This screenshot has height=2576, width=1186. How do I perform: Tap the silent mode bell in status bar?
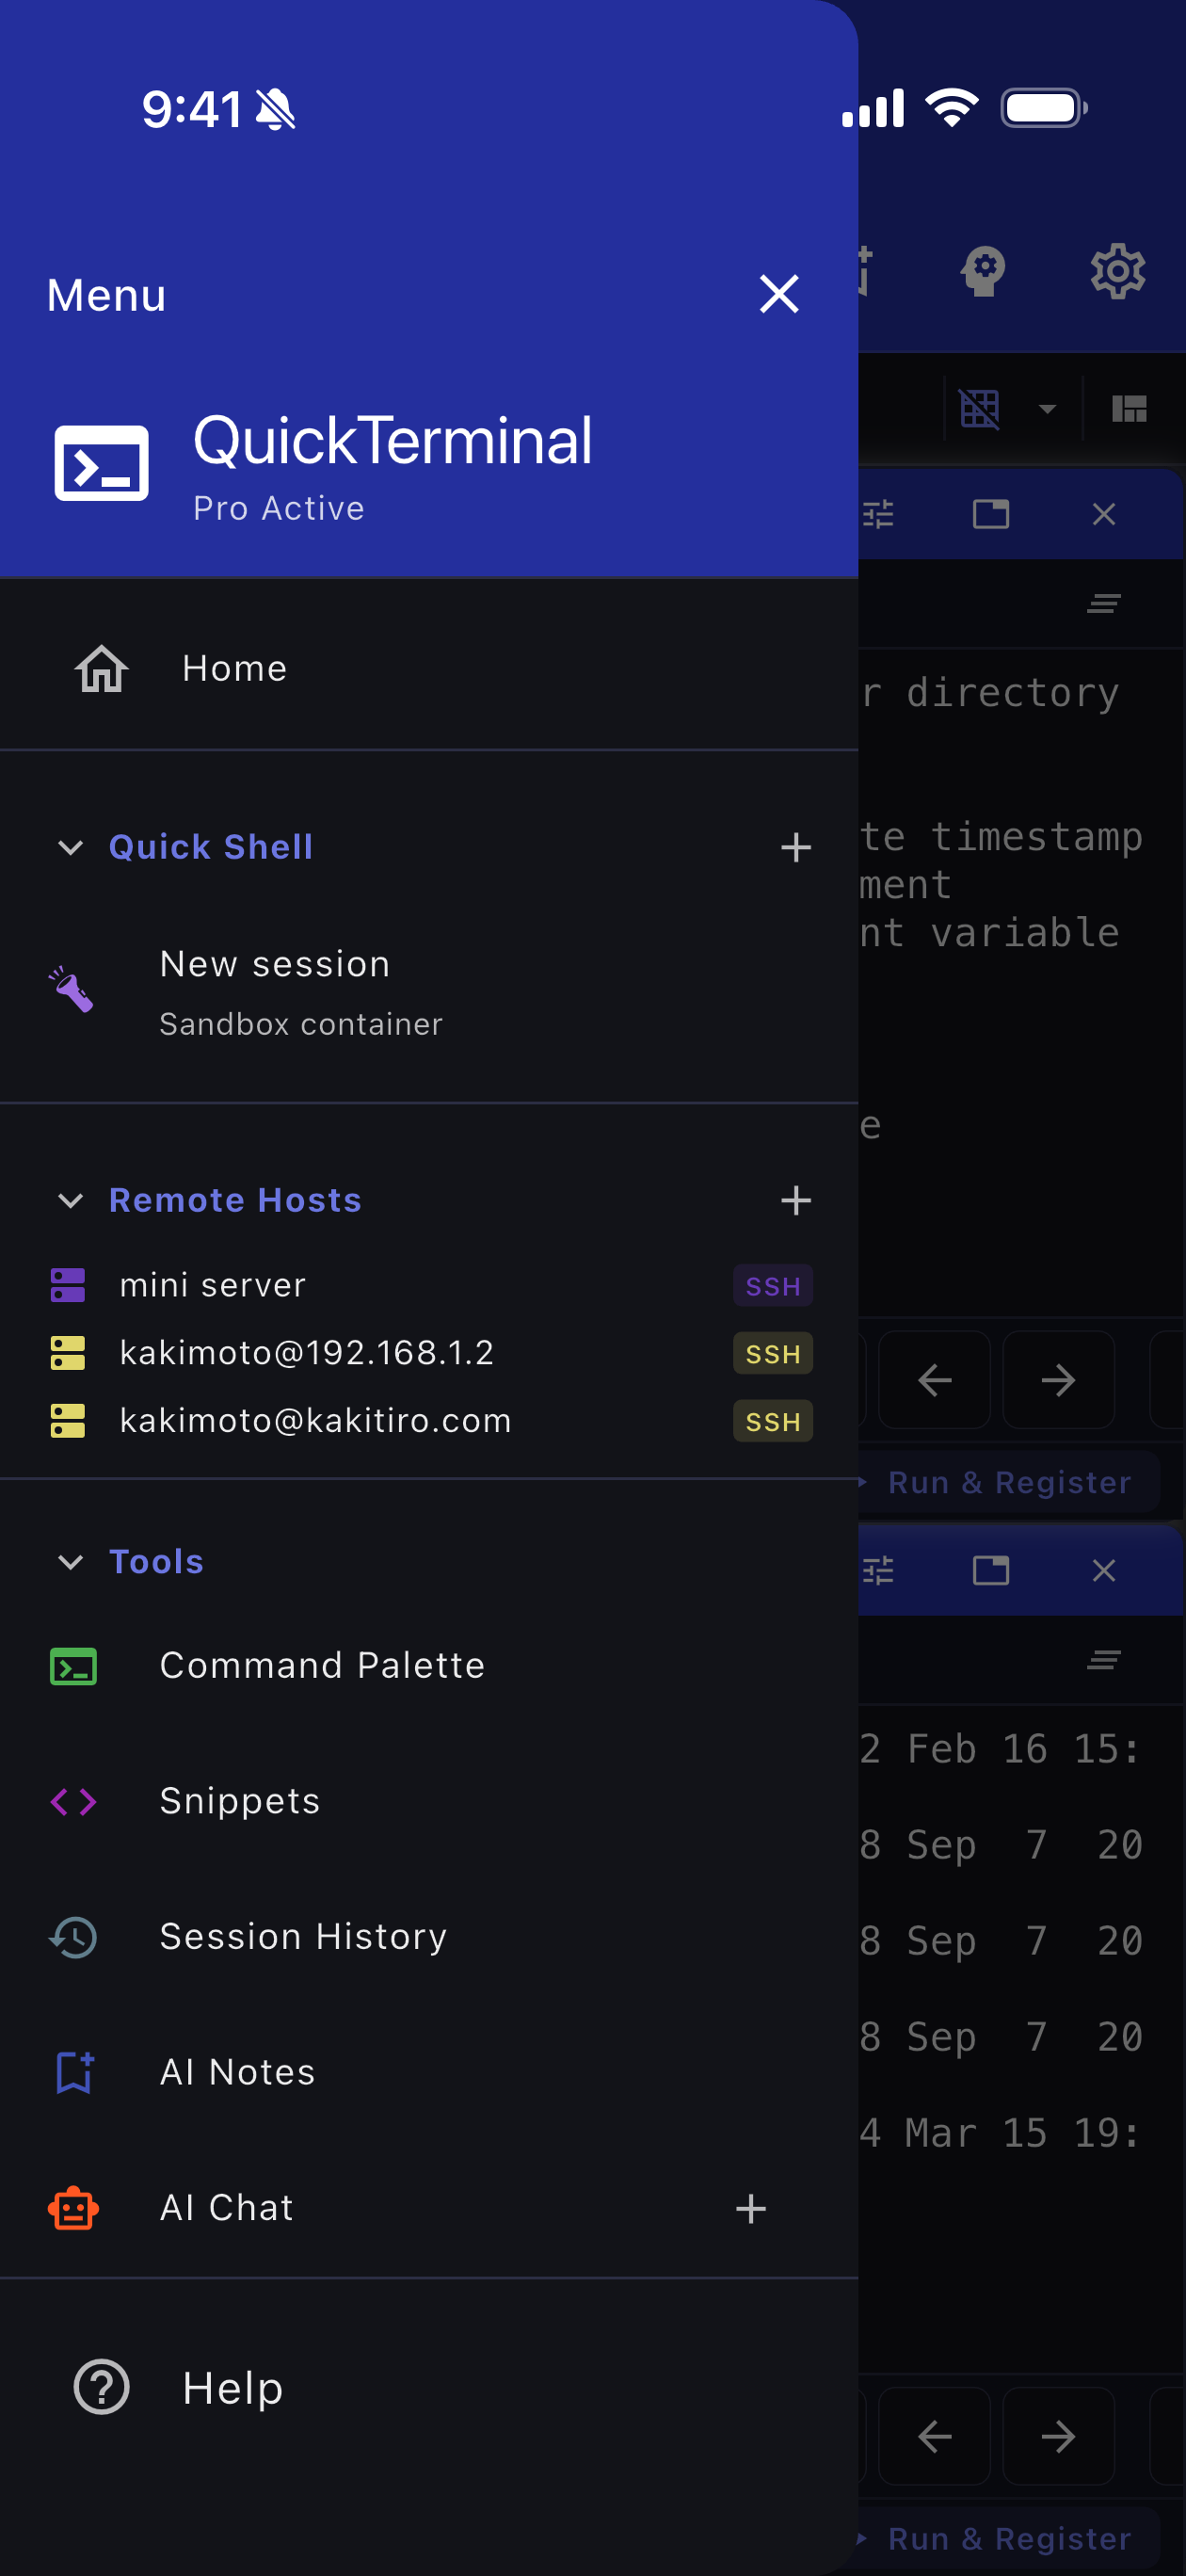[x=275, y=109]
